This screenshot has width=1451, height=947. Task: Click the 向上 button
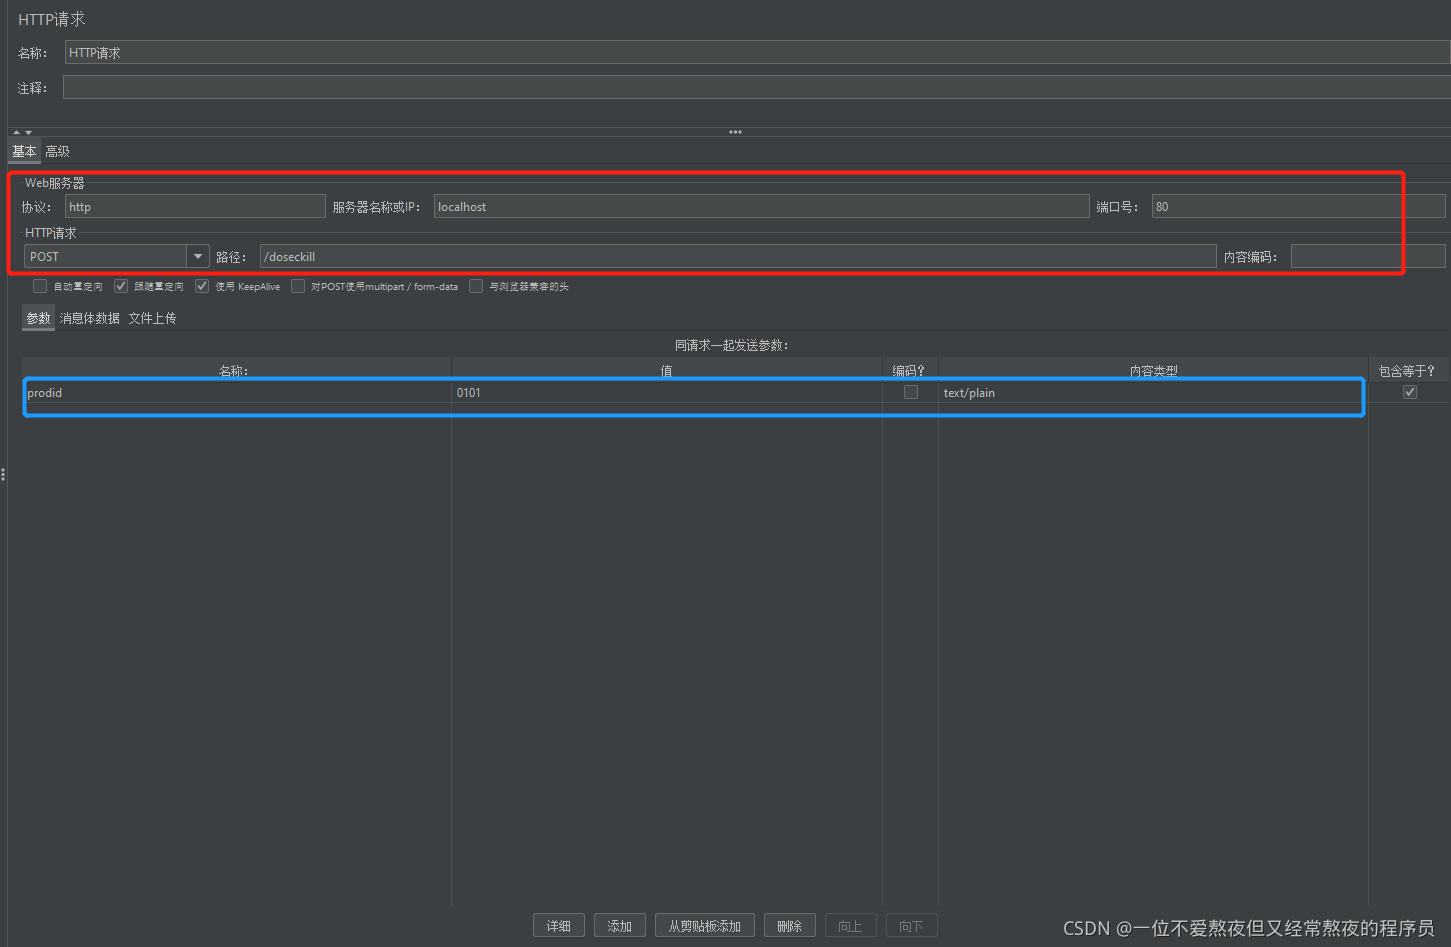point(851,926)
